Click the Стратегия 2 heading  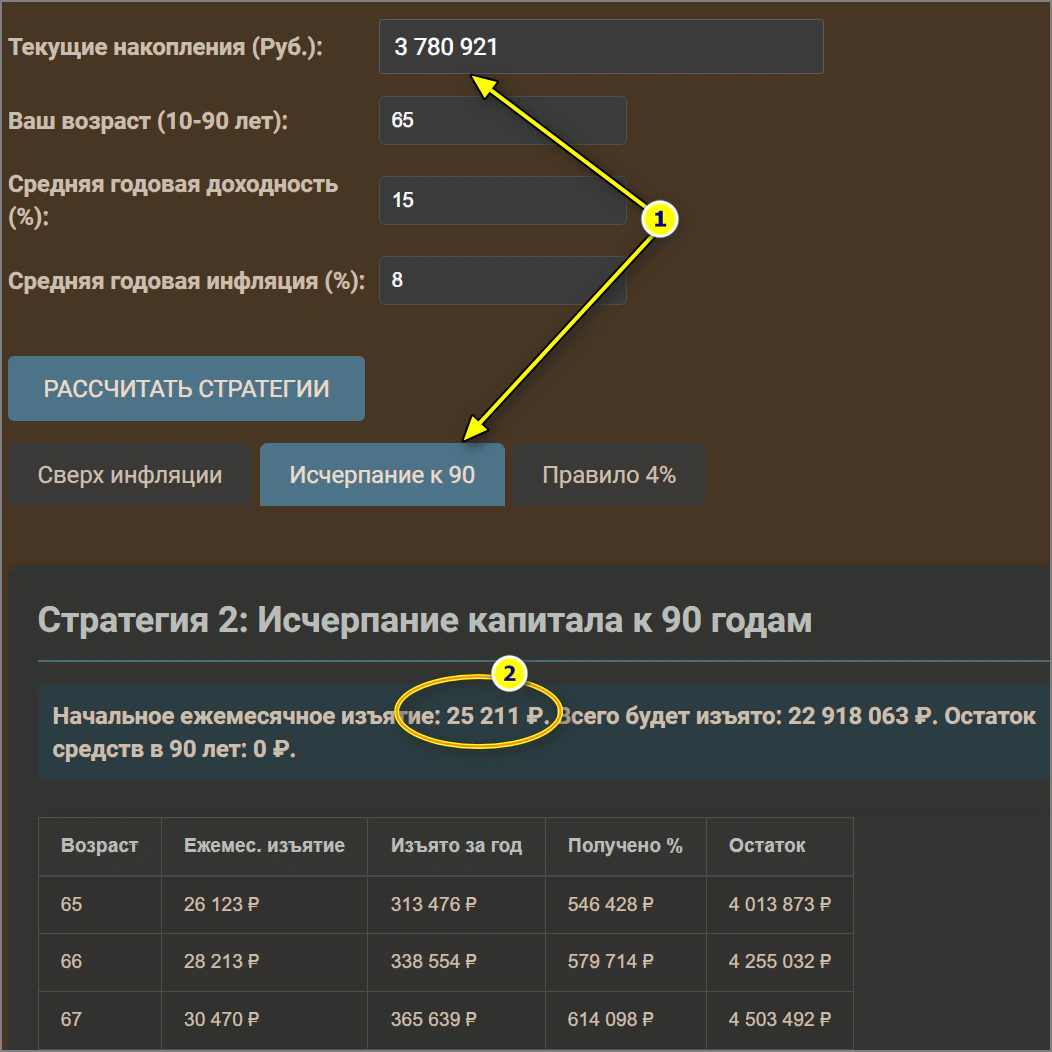(425, 619)
